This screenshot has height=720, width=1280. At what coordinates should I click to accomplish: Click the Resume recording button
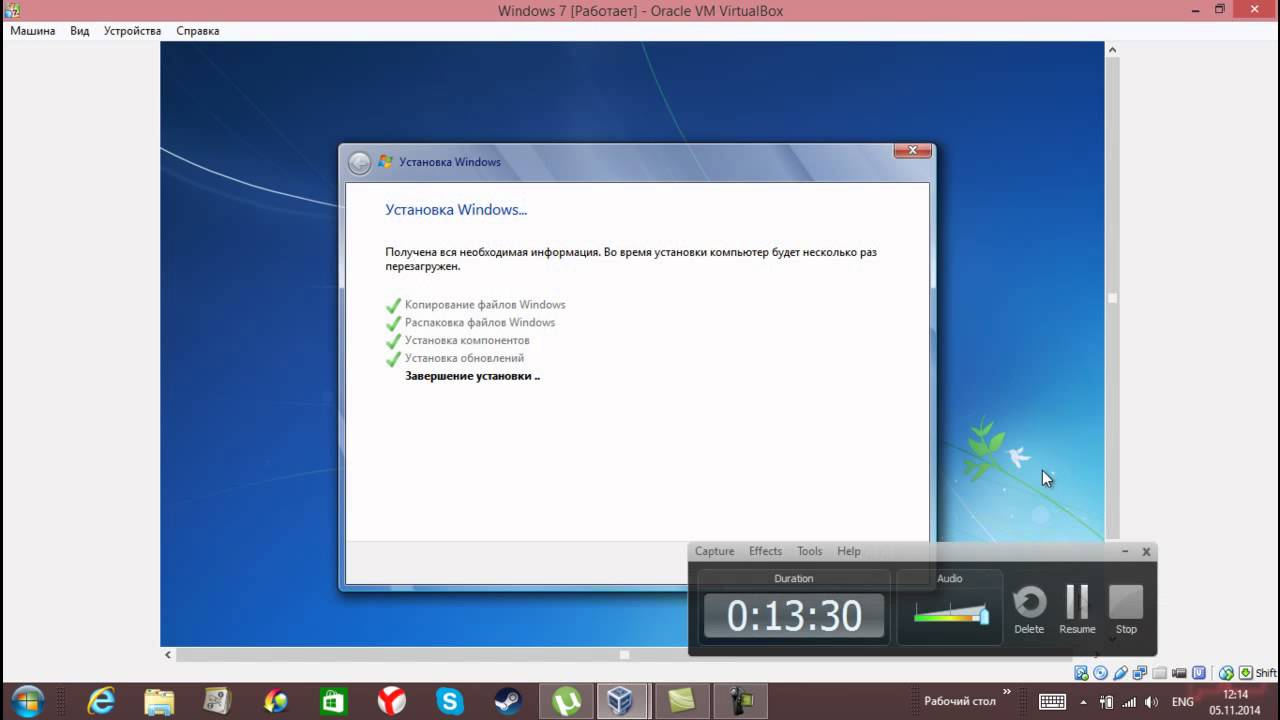coord(1077,610)
